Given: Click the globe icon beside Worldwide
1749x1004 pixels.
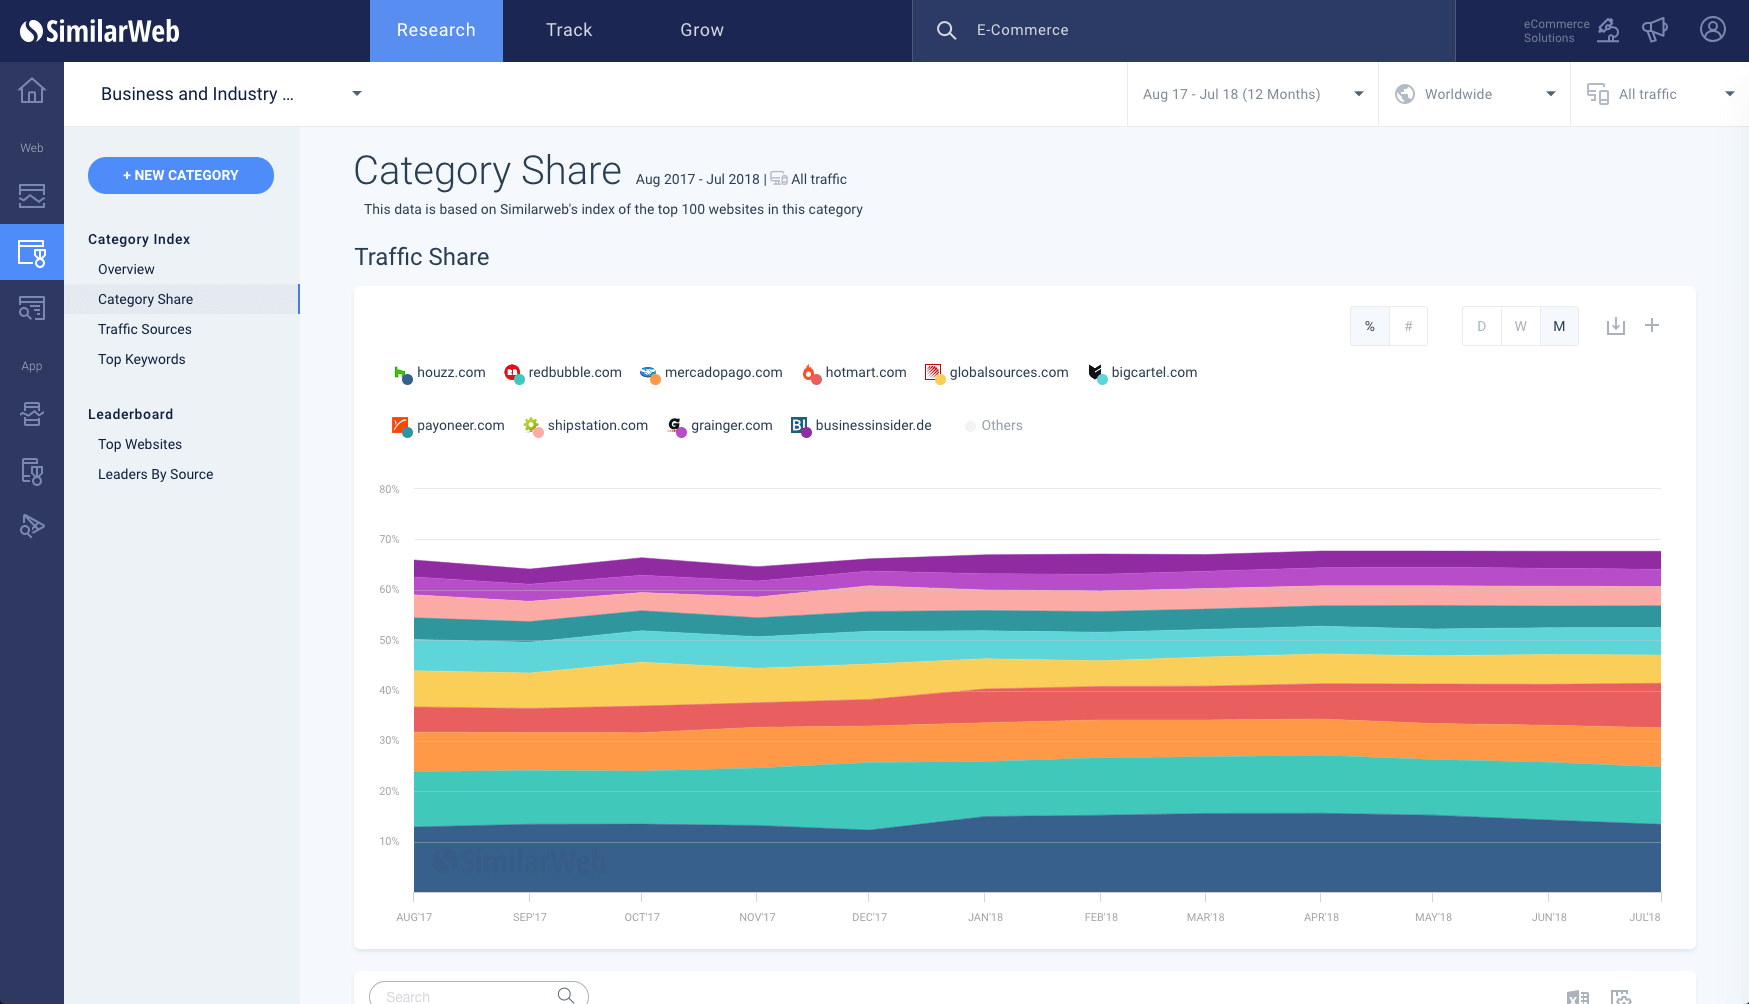Looking at the screenshot, I should (x=1405, y=94).
